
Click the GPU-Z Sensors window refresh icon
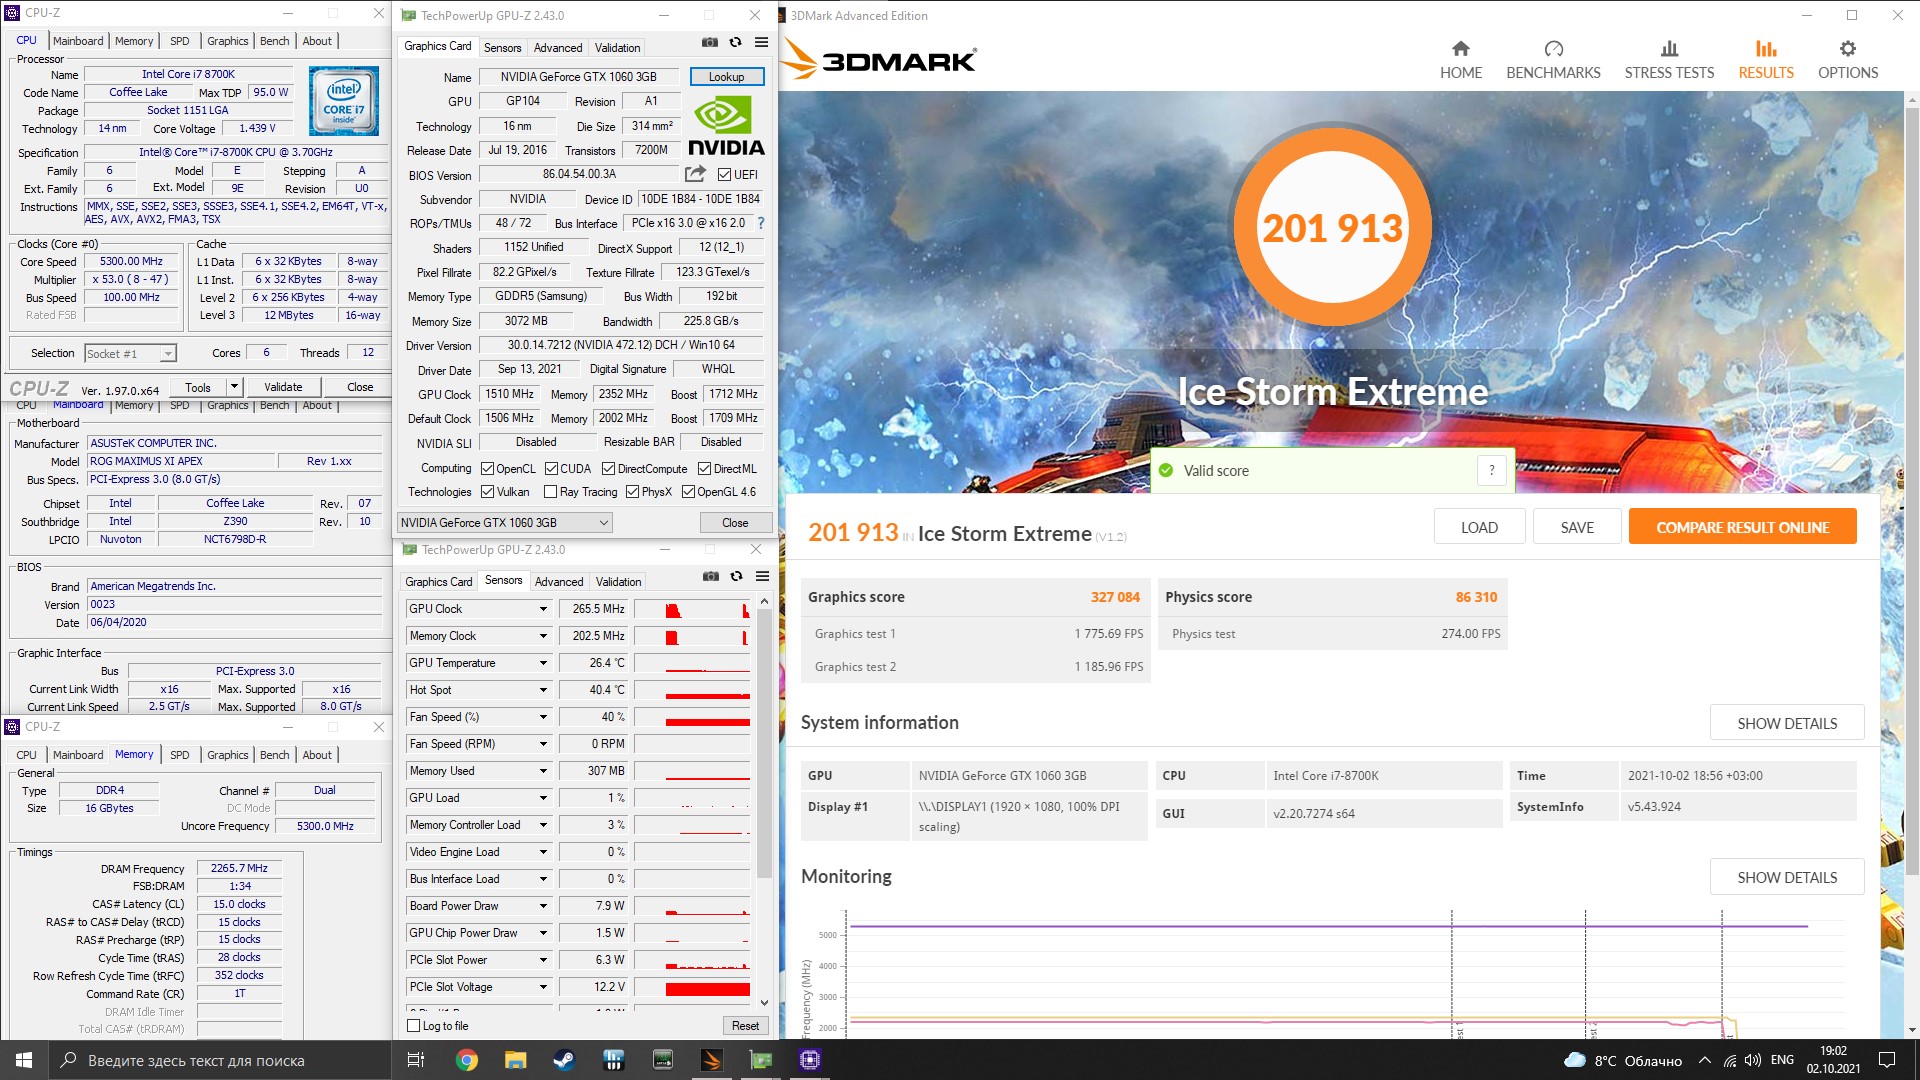pyautogui.click(x=736, y=576)
